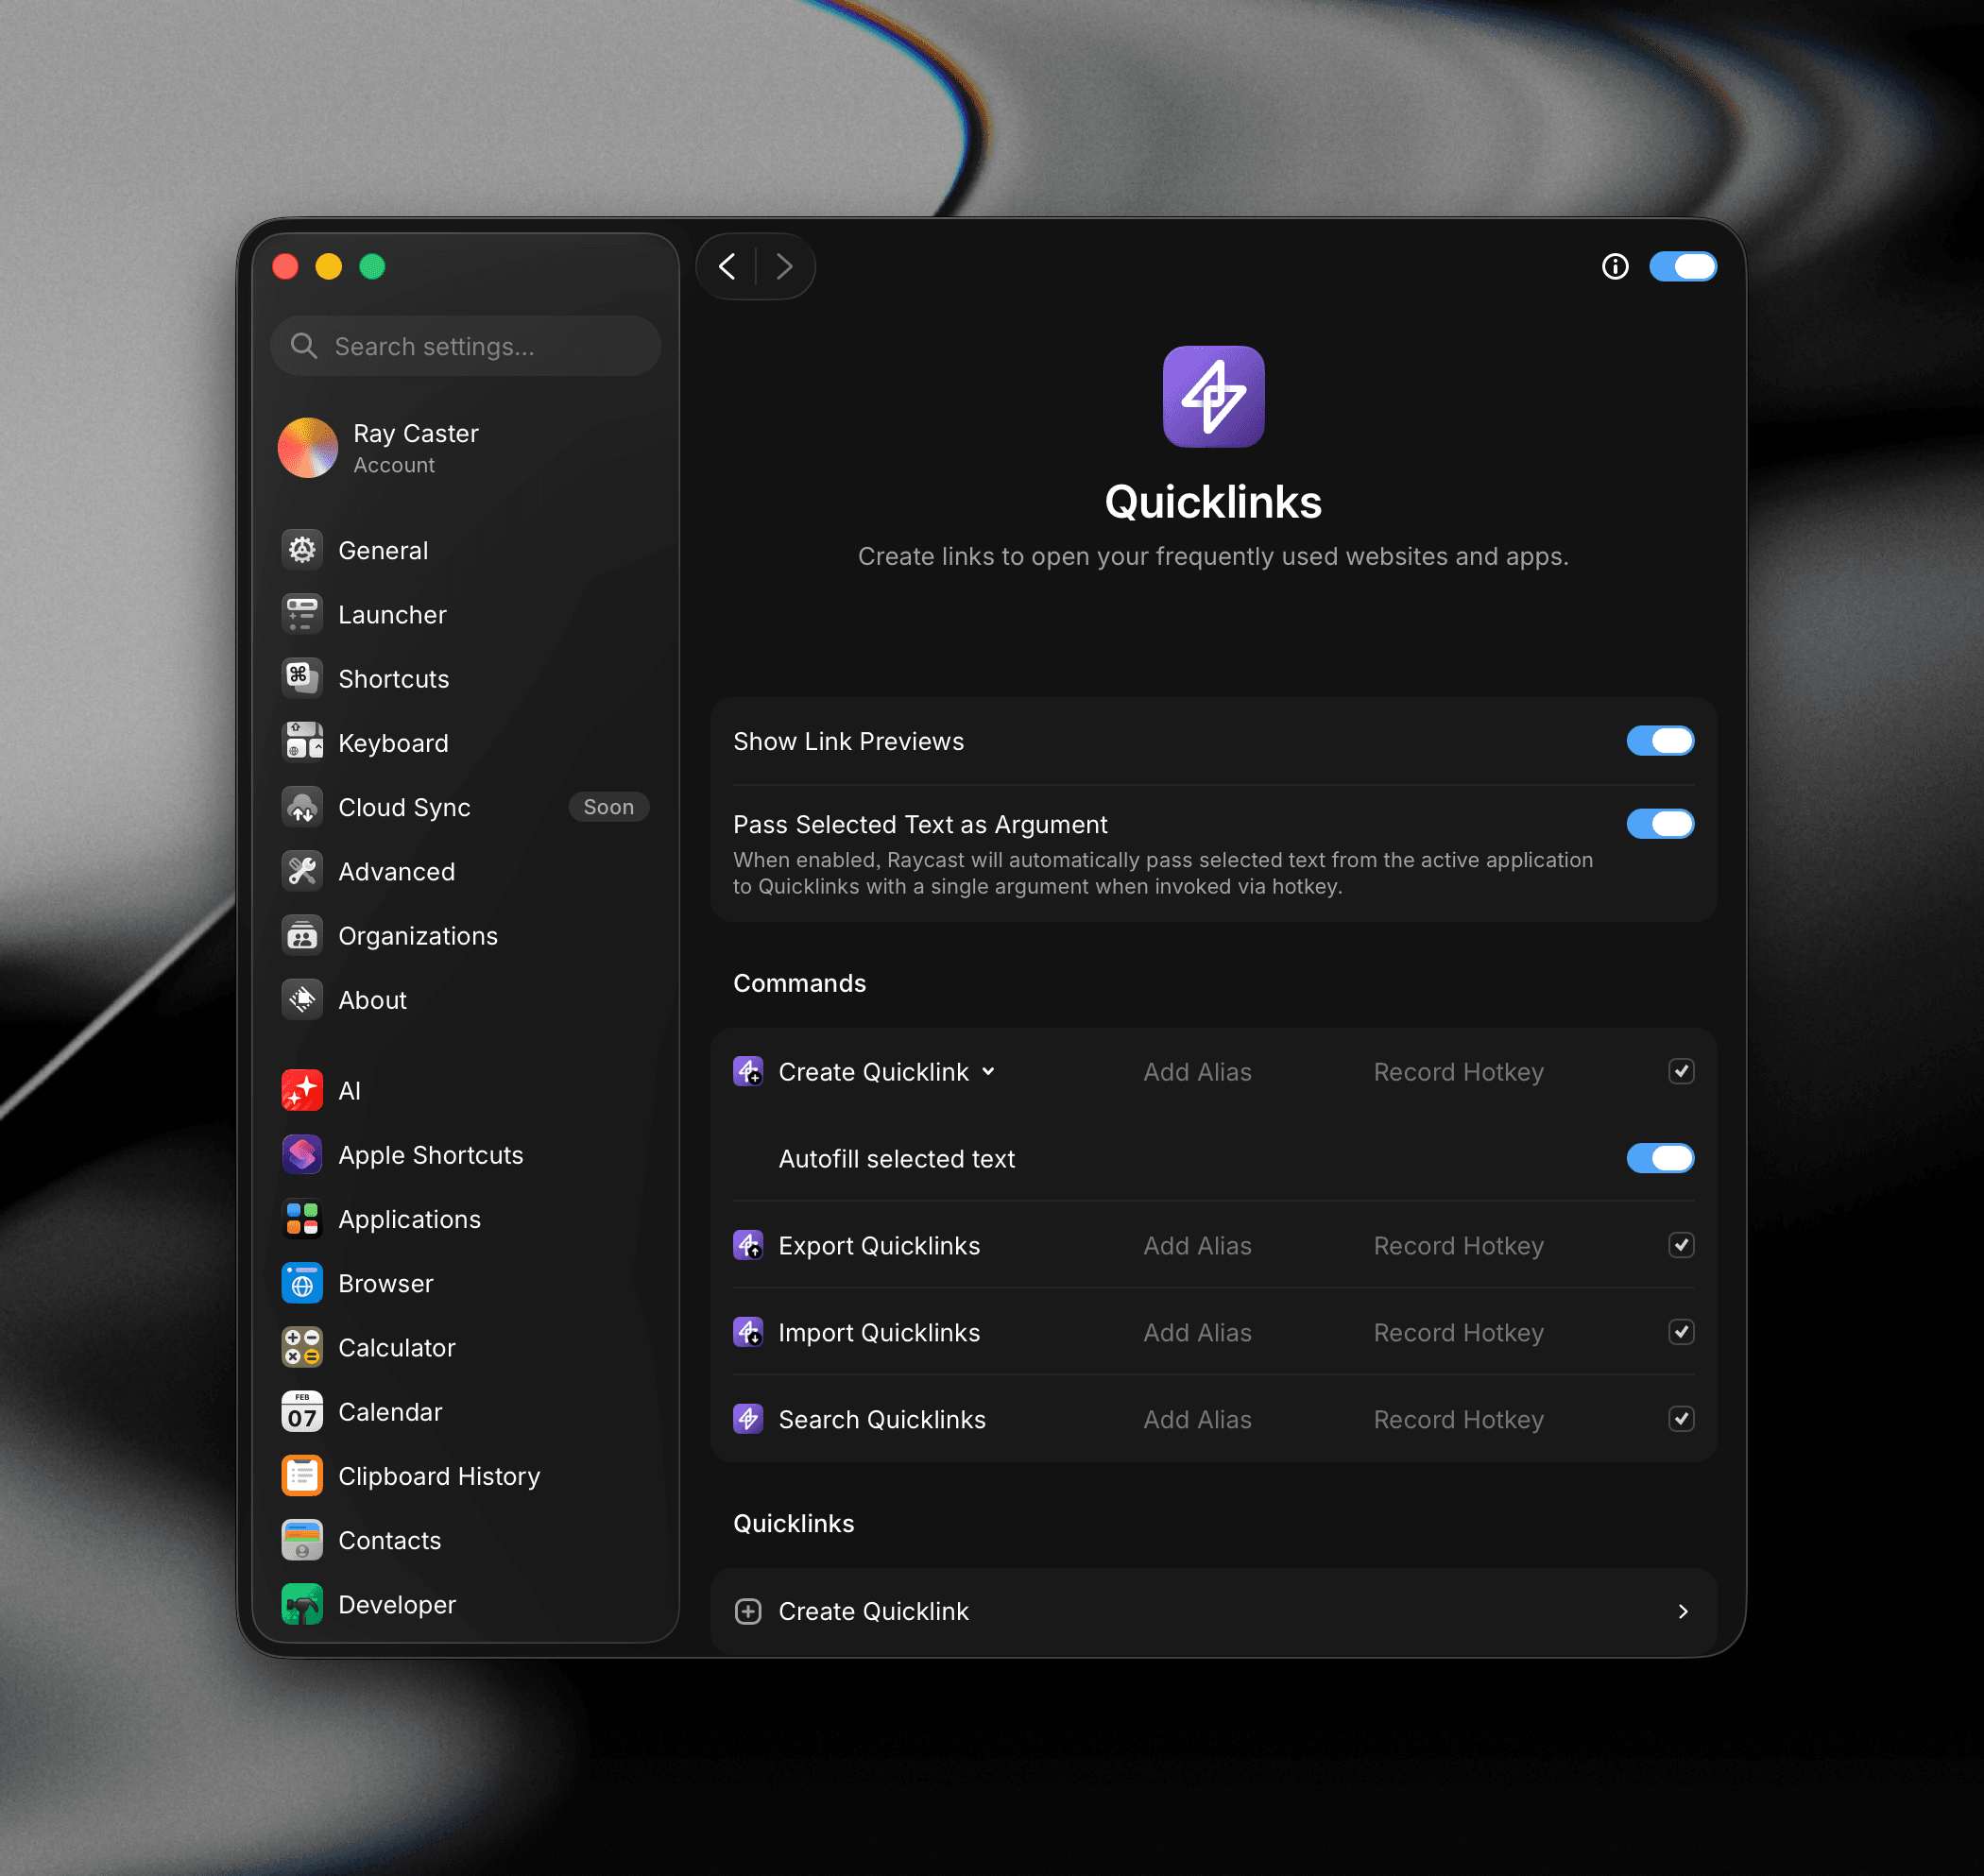Click the Create Quicklink command icon
1984x1876 pixels.
(748, 1071)
